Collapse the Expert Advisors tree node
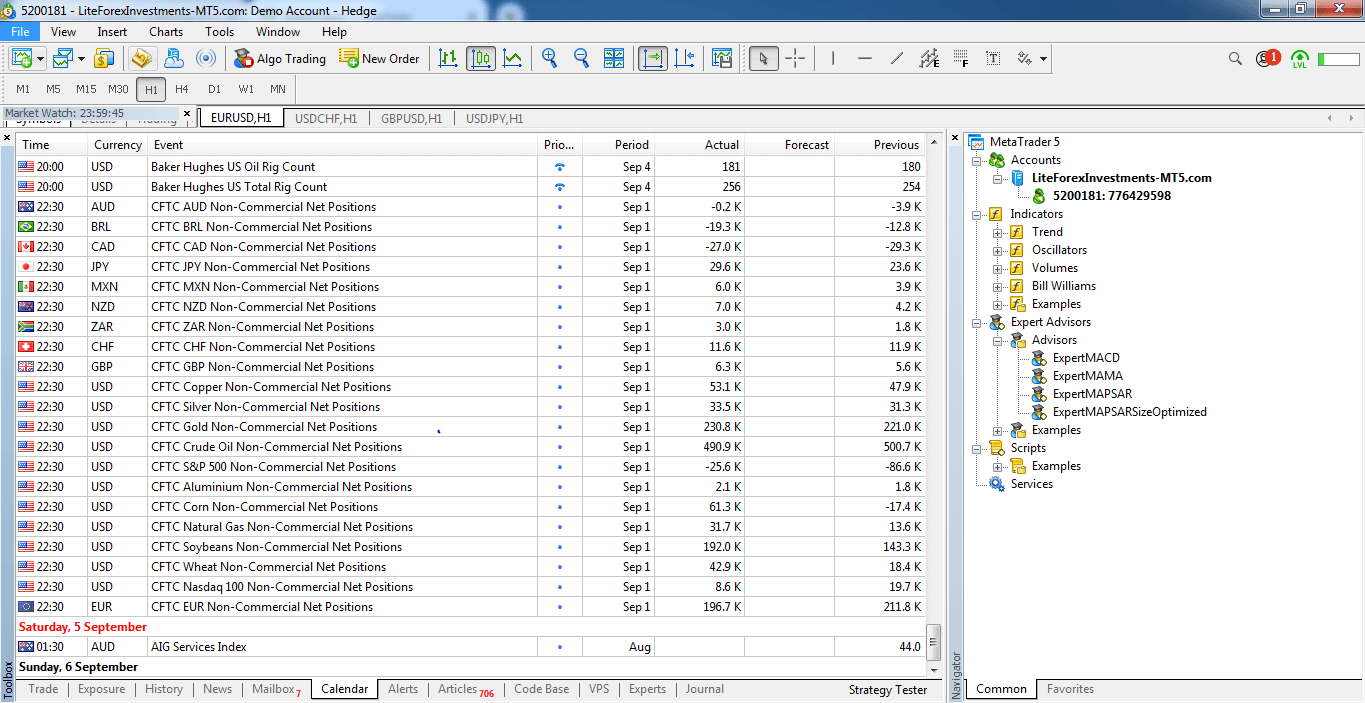Viewport: 1365px width, 703px height. (x=977, y=322)
